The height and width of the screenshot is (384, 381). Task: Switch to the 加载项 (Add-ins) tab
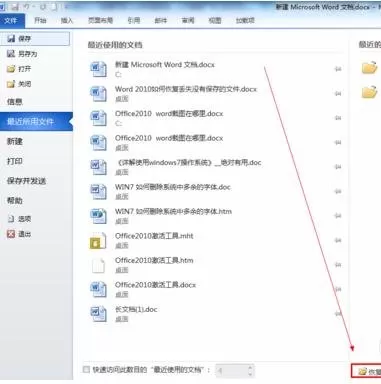pos(245,20)
